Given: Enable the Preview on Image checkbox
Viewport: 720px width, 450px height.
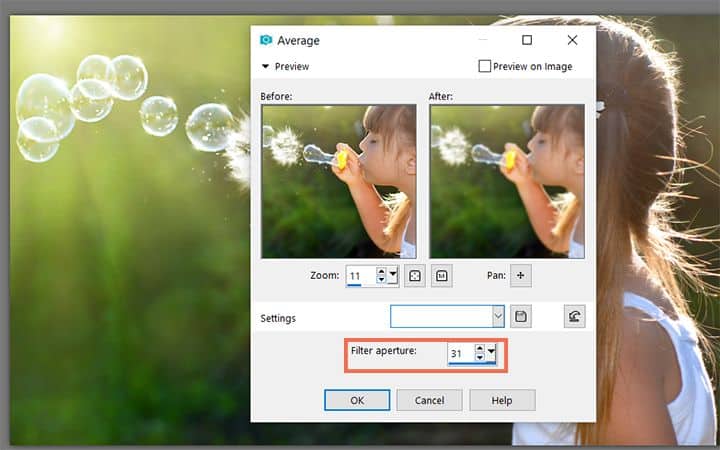Looking at the screenshot, I should point(484,66).
